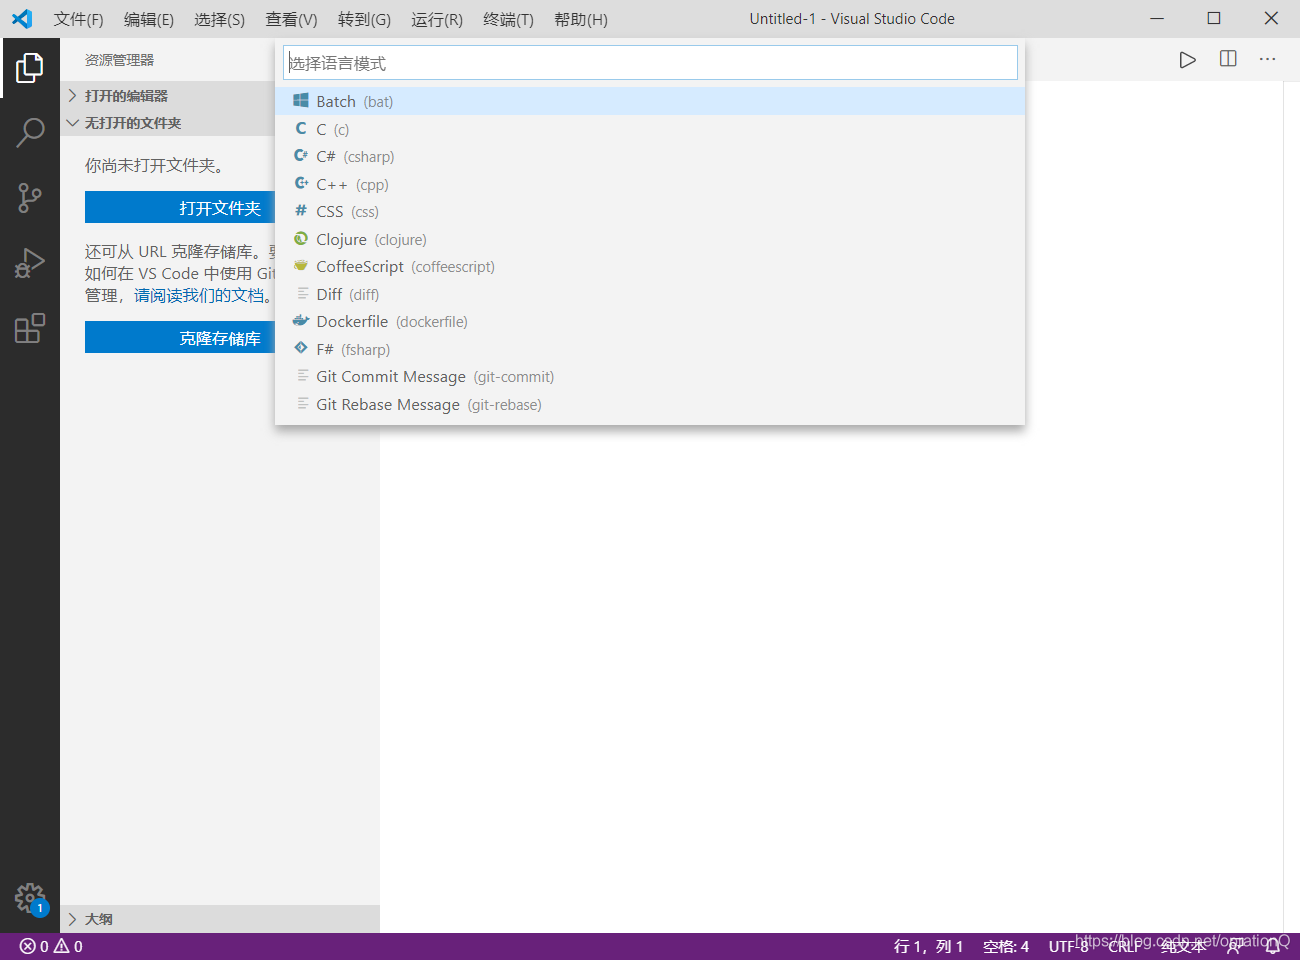Open the Run and Debug view
Screen dimensions: 1300x960
pos(30,263)
